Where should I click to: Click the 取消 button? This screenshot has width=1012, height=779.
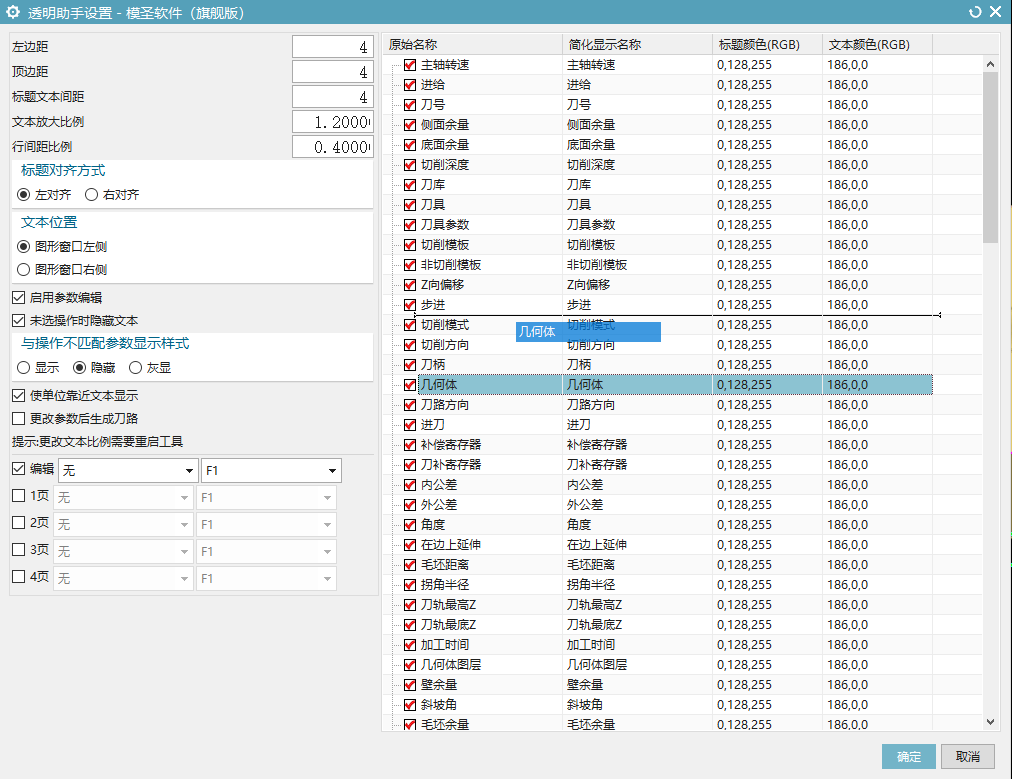(967, 756)
